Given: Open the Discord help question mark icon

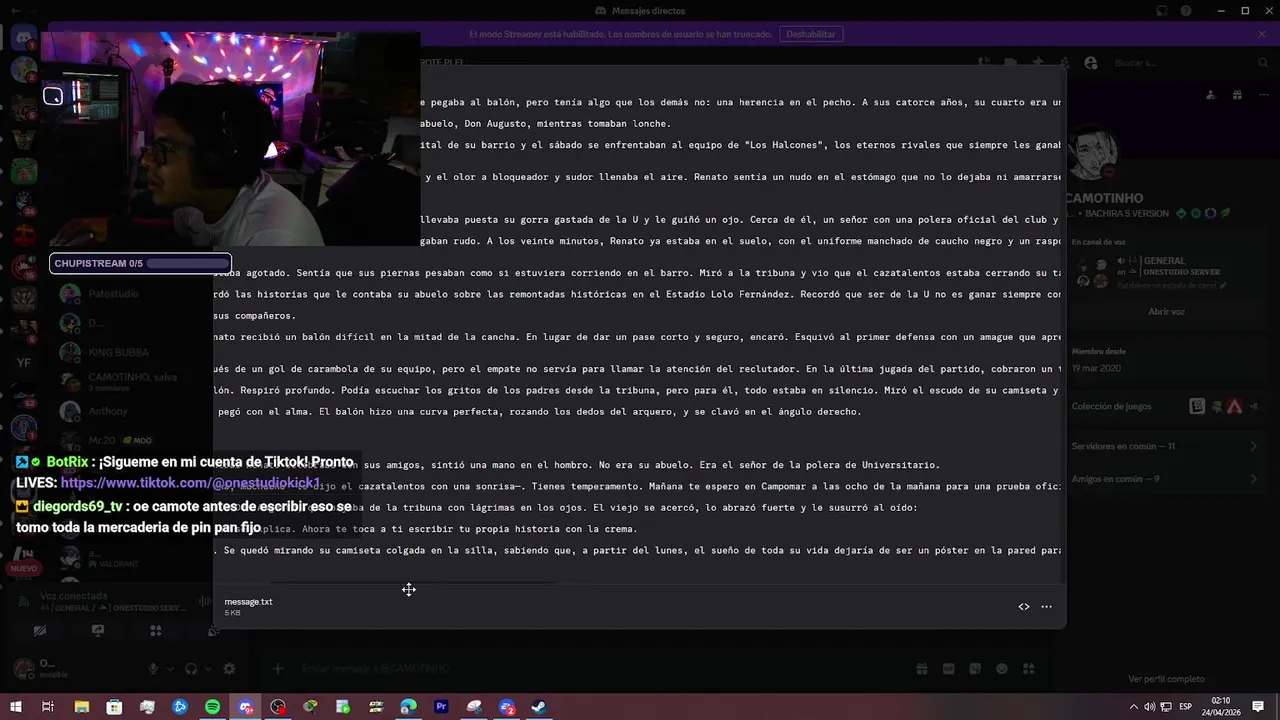Looking at the screenshot, I should tap(1186, 11).
